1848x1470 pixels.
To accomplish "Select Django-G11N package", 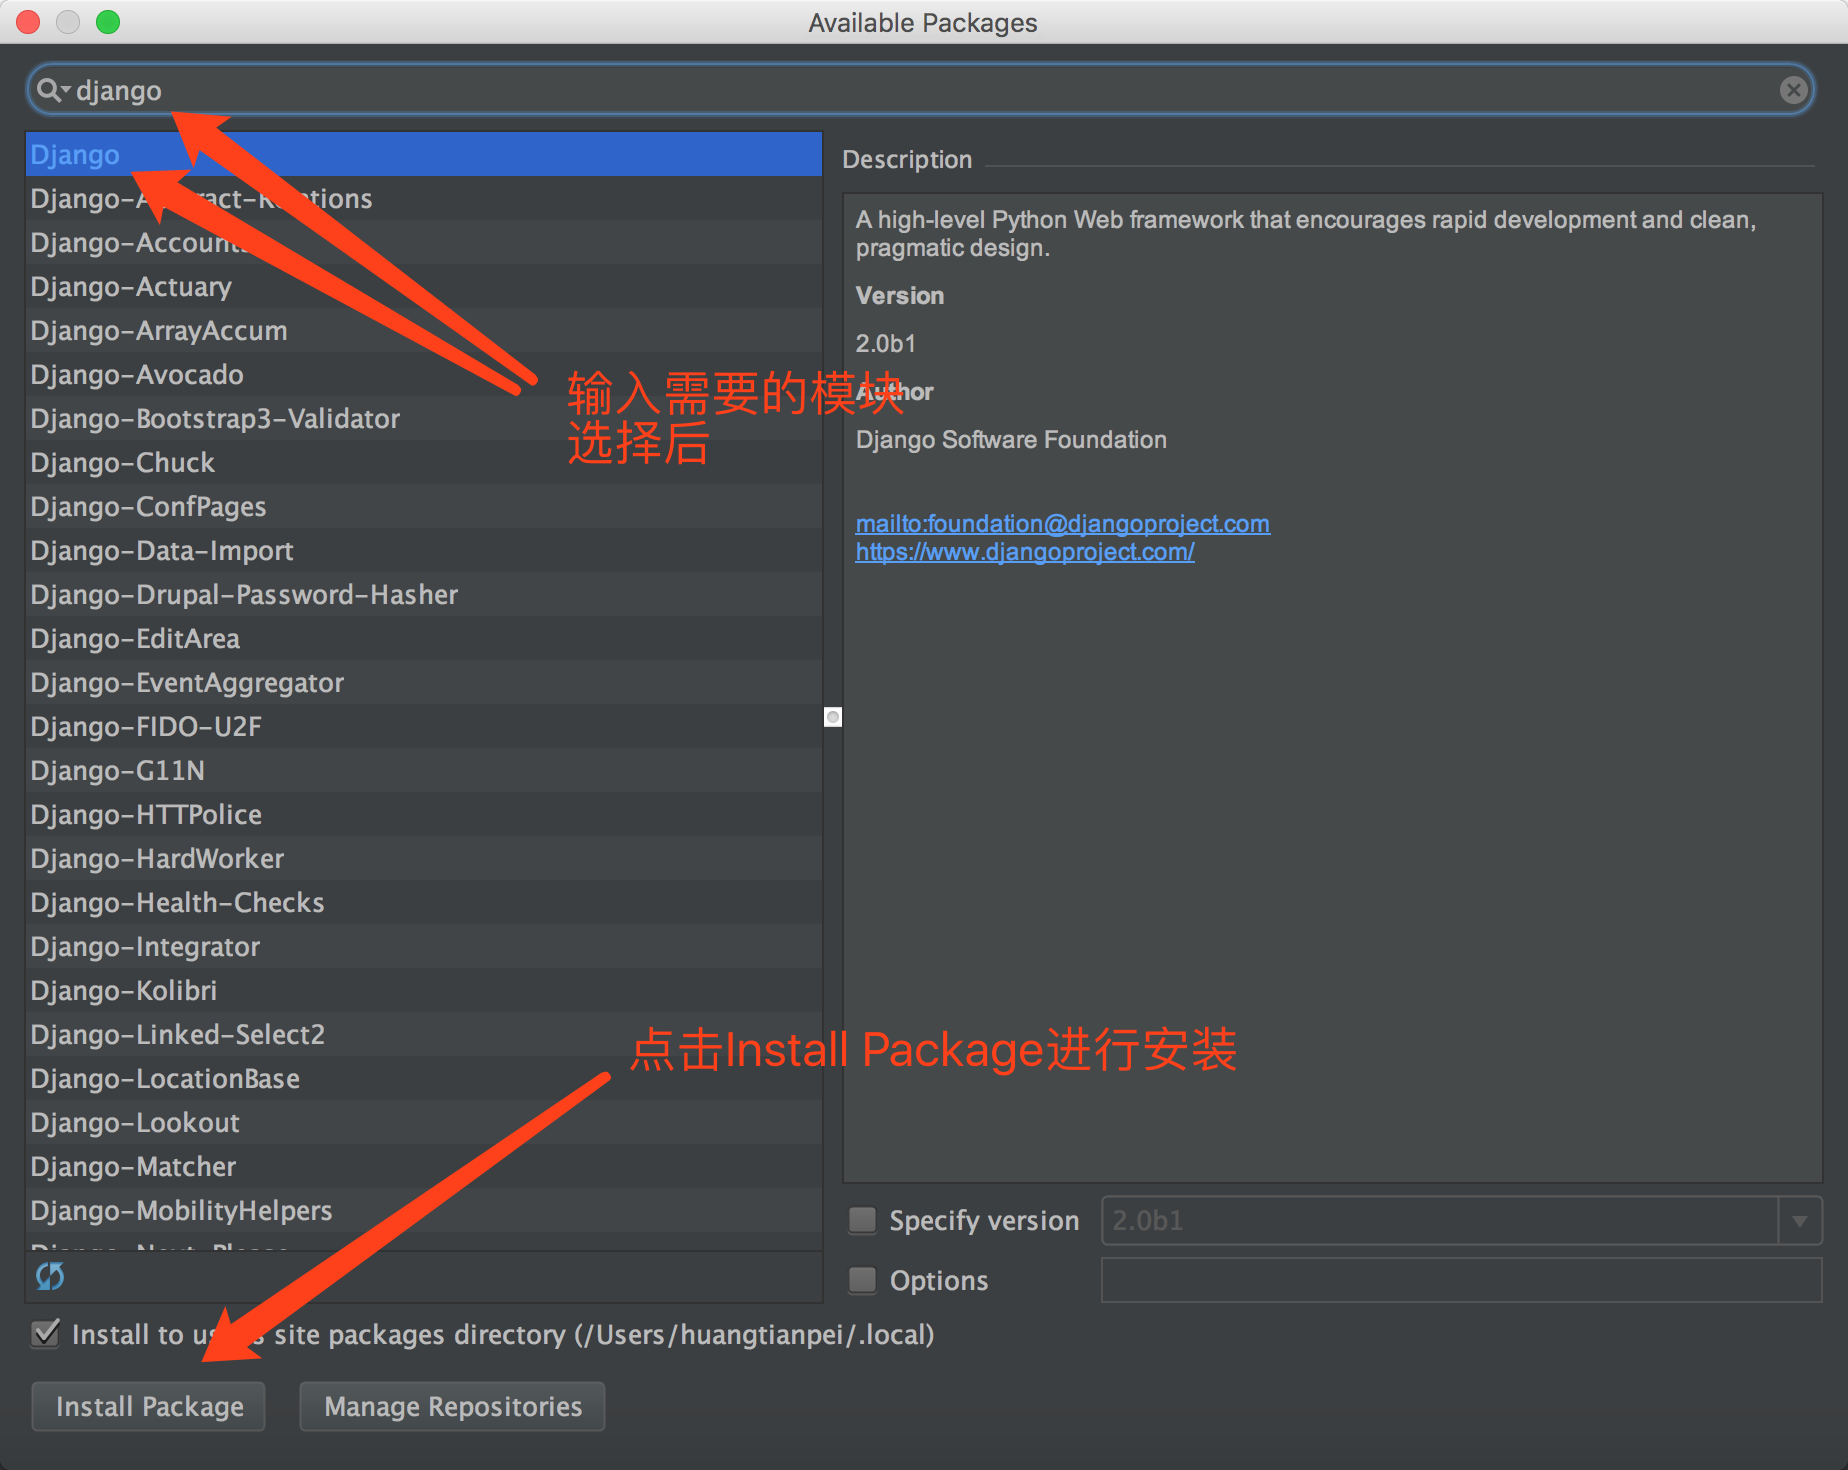I will pyautogui.click(x=424, y=770).
